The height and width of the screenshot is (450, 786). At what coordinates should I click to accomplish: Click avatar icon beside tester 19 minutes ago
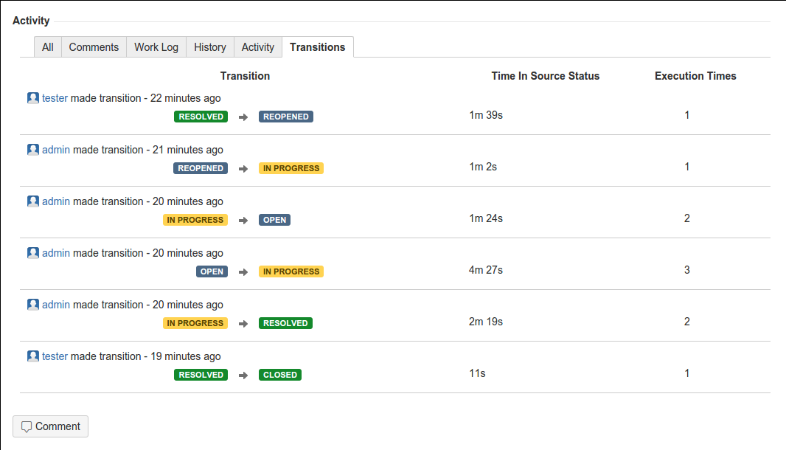33,356
